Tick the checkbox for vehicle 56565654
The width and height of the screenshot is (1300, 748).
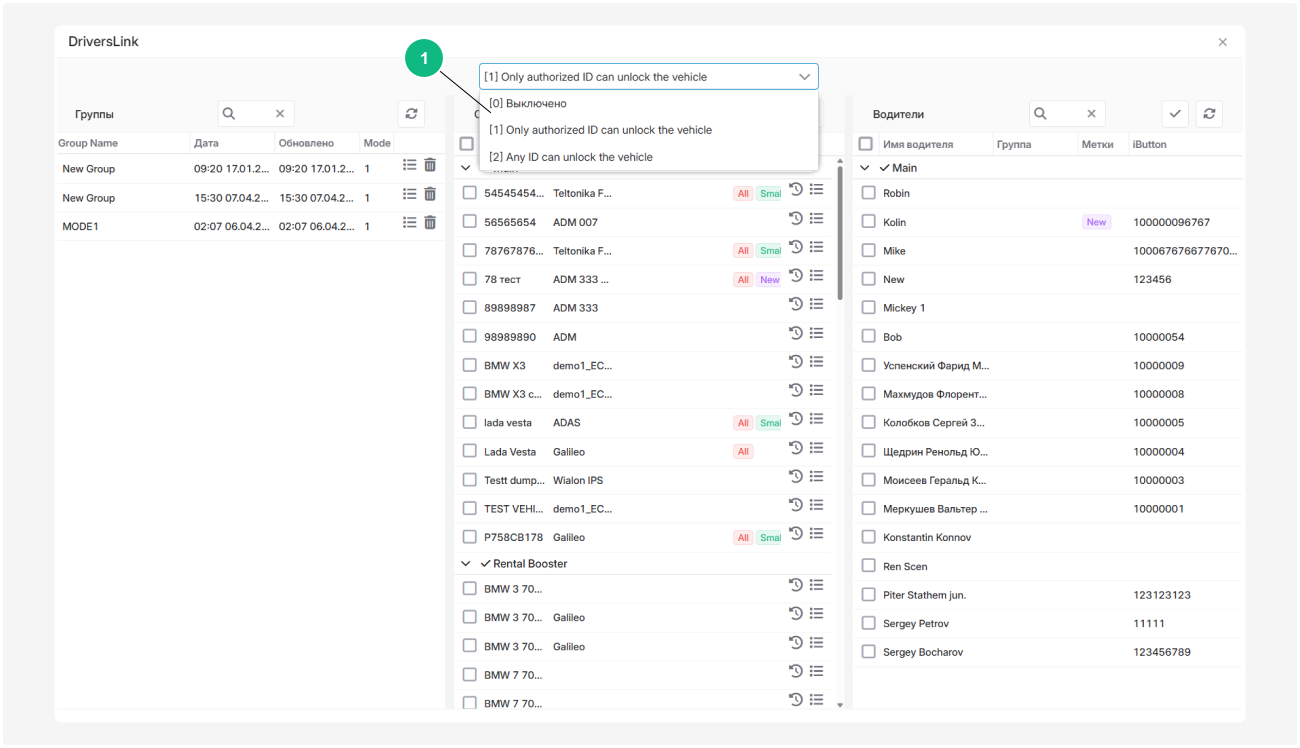(470, 222)
